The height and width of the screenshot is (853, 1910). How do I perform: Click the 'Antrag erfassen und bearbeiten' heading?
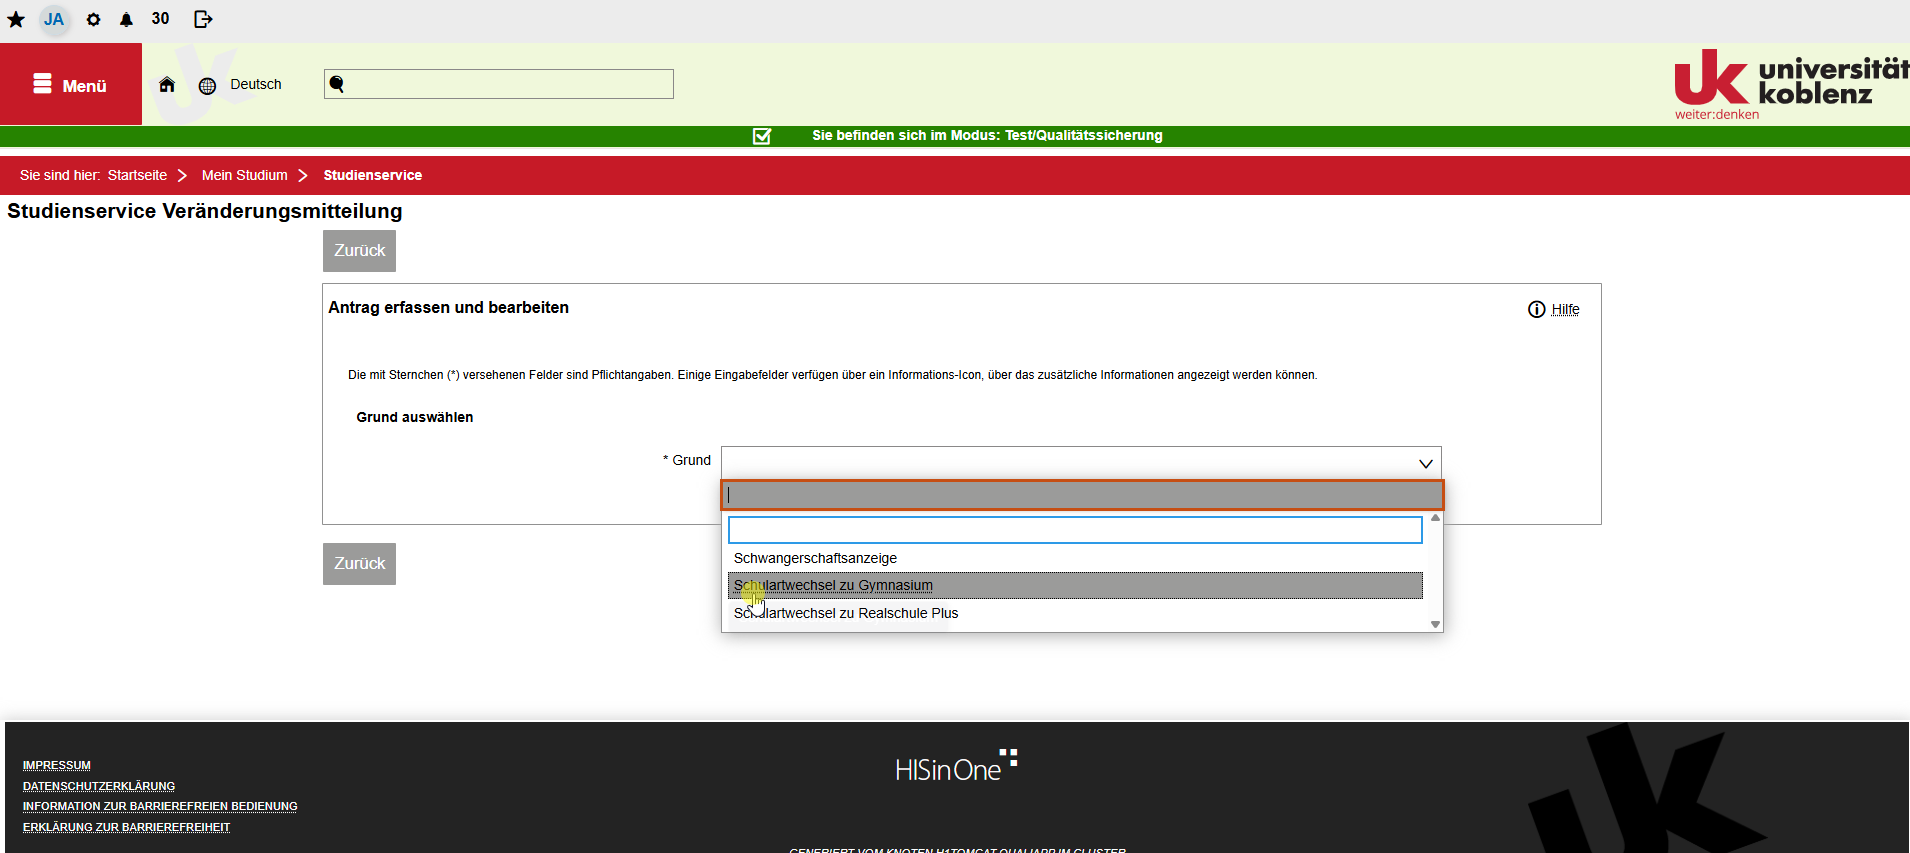pyautogui.click(x=449, y=308)
